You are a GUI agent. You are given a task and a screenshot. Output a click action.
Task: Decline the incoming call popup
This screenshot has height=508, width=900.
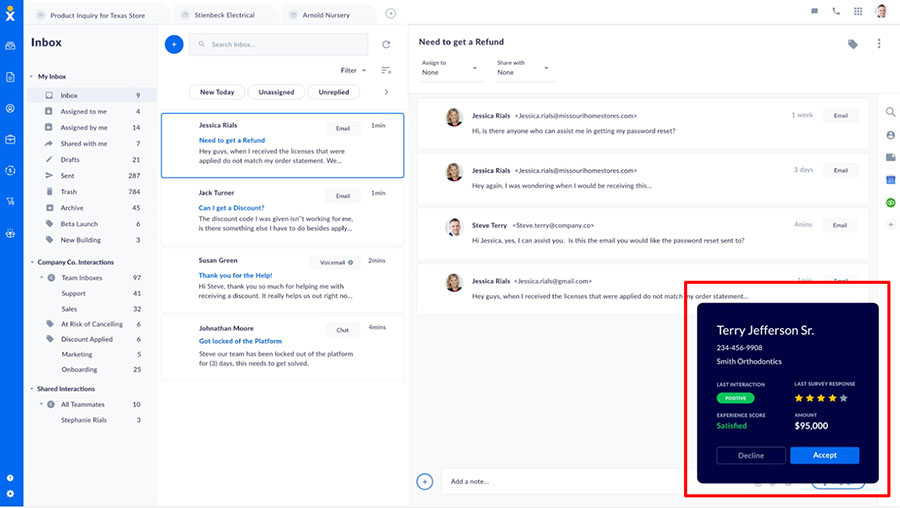click(x=750, y=455)
